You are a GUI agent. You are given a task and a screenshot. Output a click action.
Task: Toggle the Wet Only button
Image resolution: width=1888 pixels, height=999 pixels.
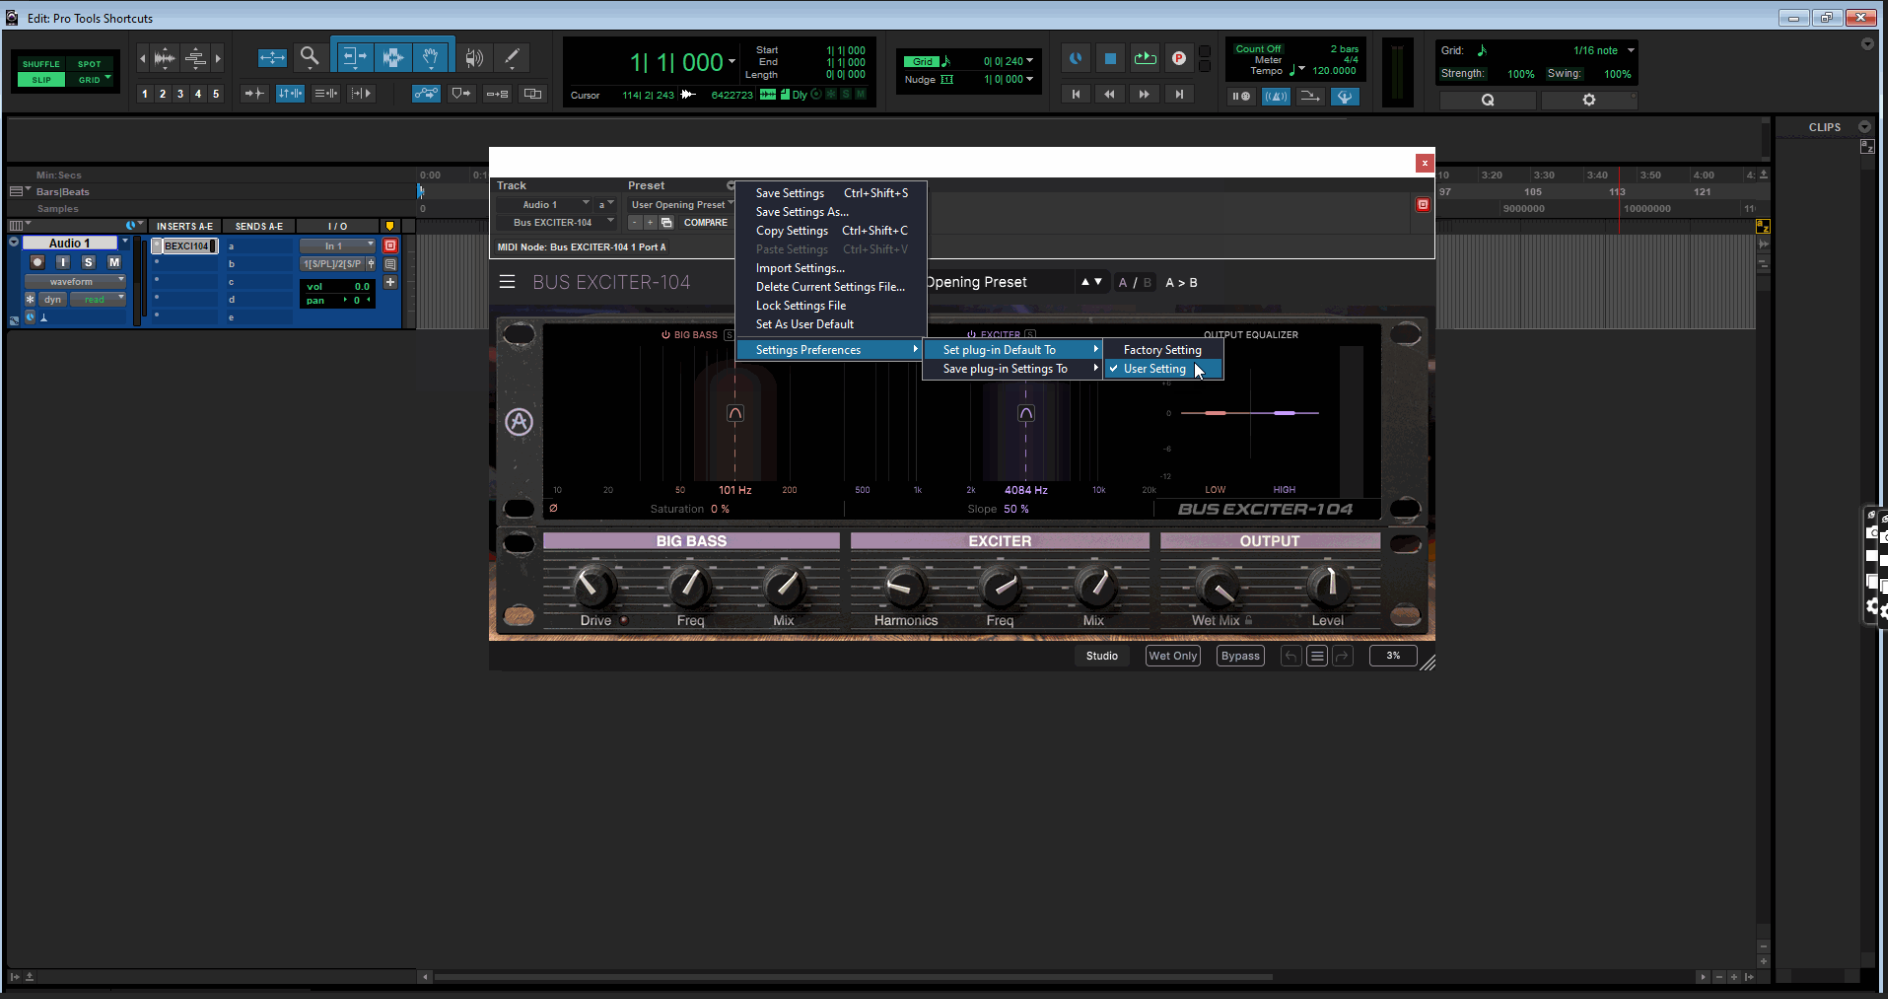(x=1173, y=656)
